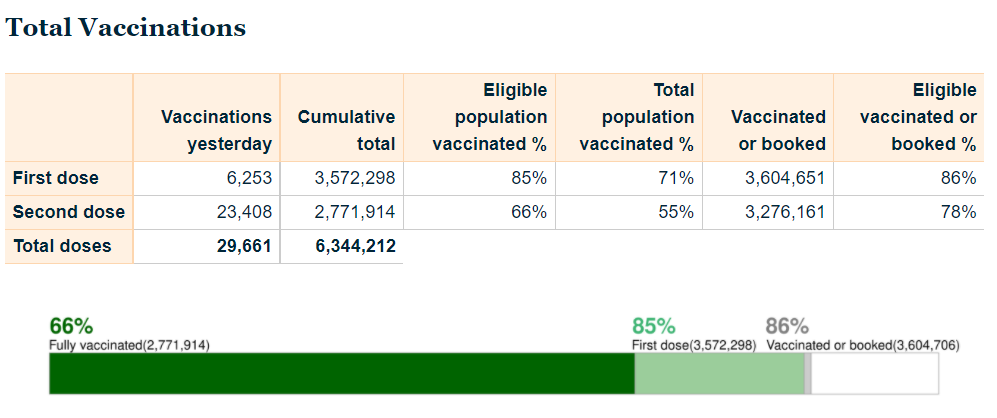997x418 pixels.
Task: Select the 66% Fully vaccinated label
Action: (71, 326)
